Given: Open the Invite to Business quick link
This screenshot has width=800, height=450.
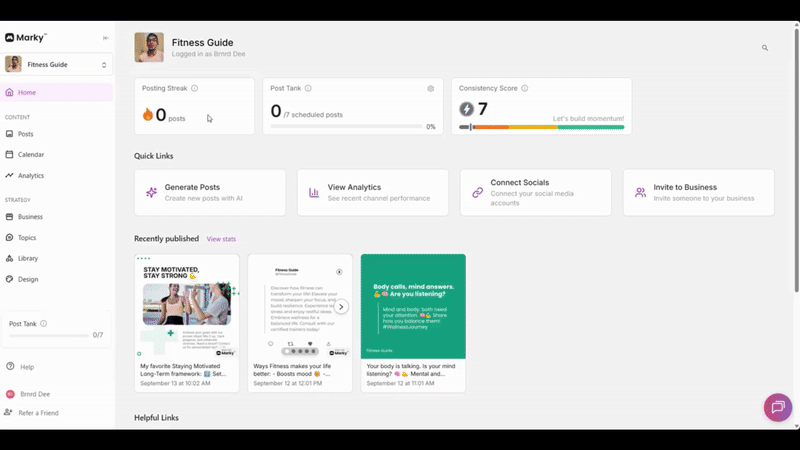Looking at the screenshot, I should click(698, 192).
